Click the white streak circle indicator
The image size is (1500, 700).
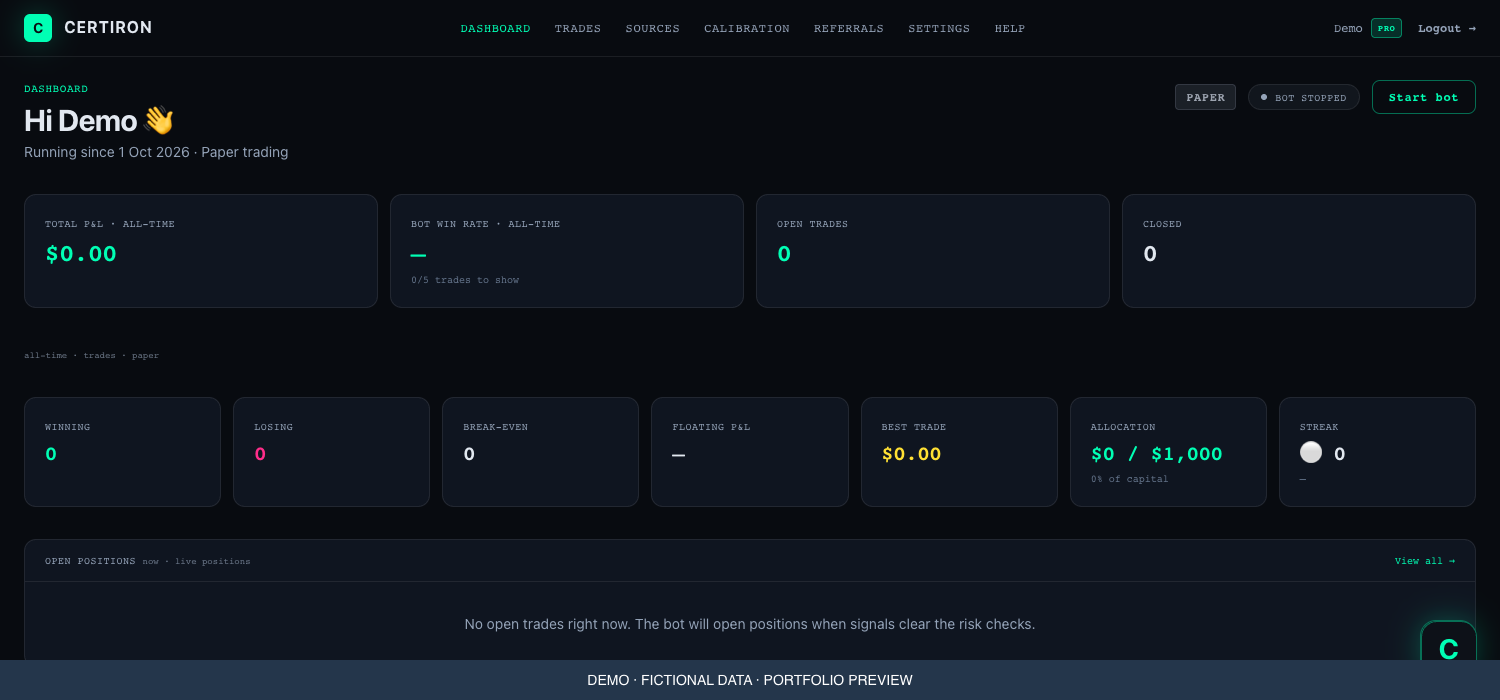pyautogui.click(x=1311, y=453)
